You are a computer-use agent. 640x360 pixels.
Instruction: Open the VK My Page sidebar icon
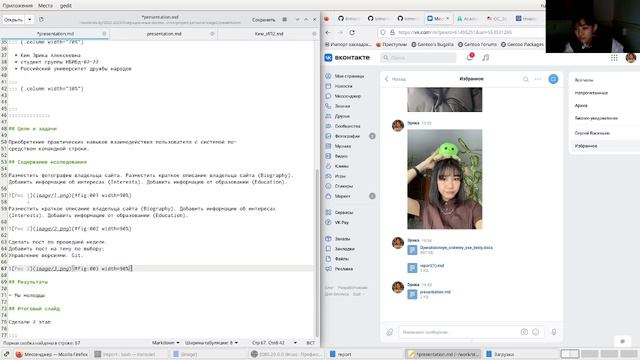(328, 76)
